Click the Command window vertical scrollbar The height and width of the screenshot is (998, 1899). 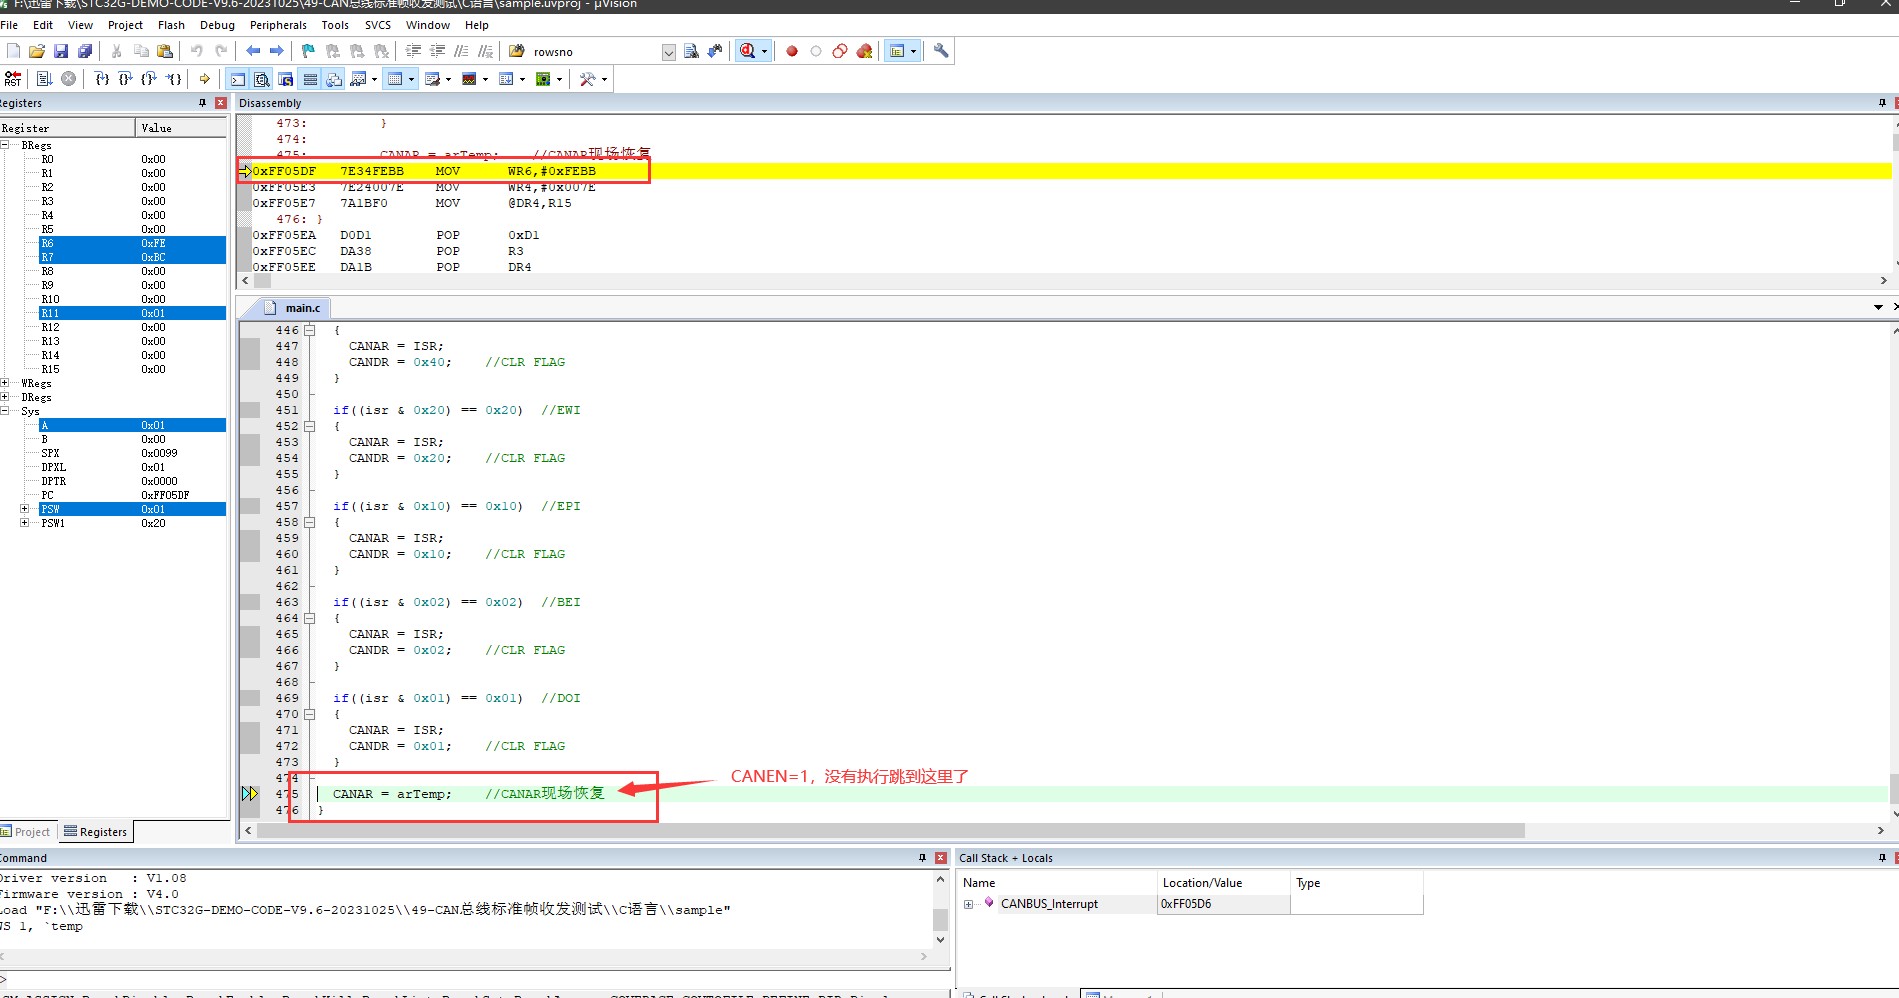point(940,910)
